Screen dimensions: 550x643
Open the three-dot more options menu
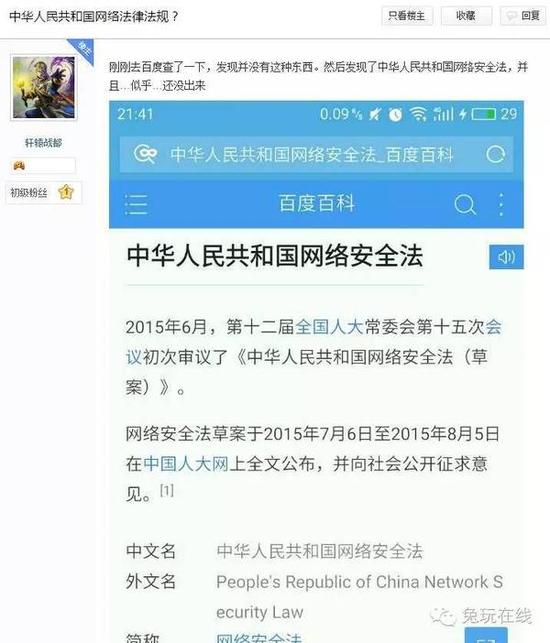pos(501,204)
